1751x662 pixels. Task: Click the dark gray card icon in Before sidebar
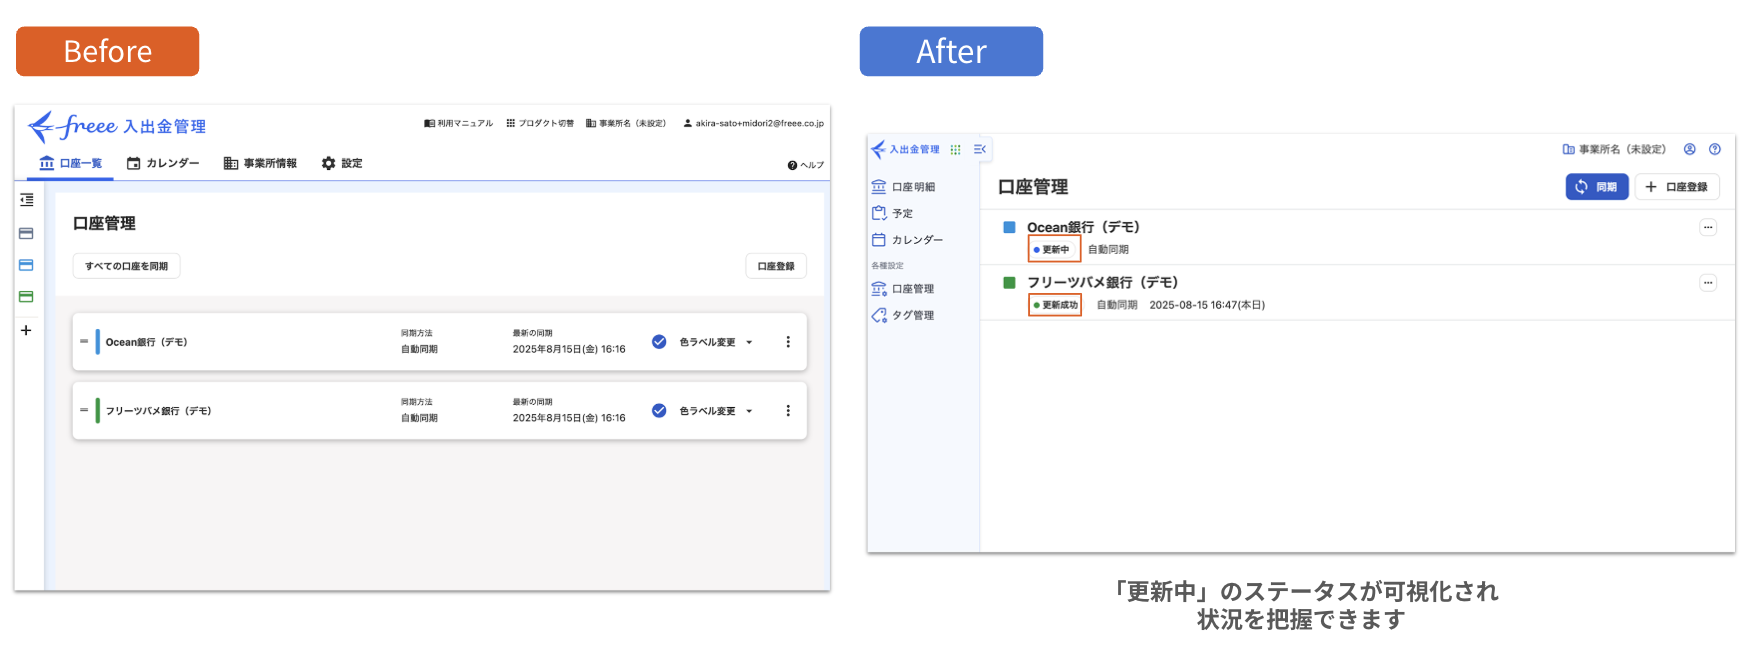(x=27, y=234)
